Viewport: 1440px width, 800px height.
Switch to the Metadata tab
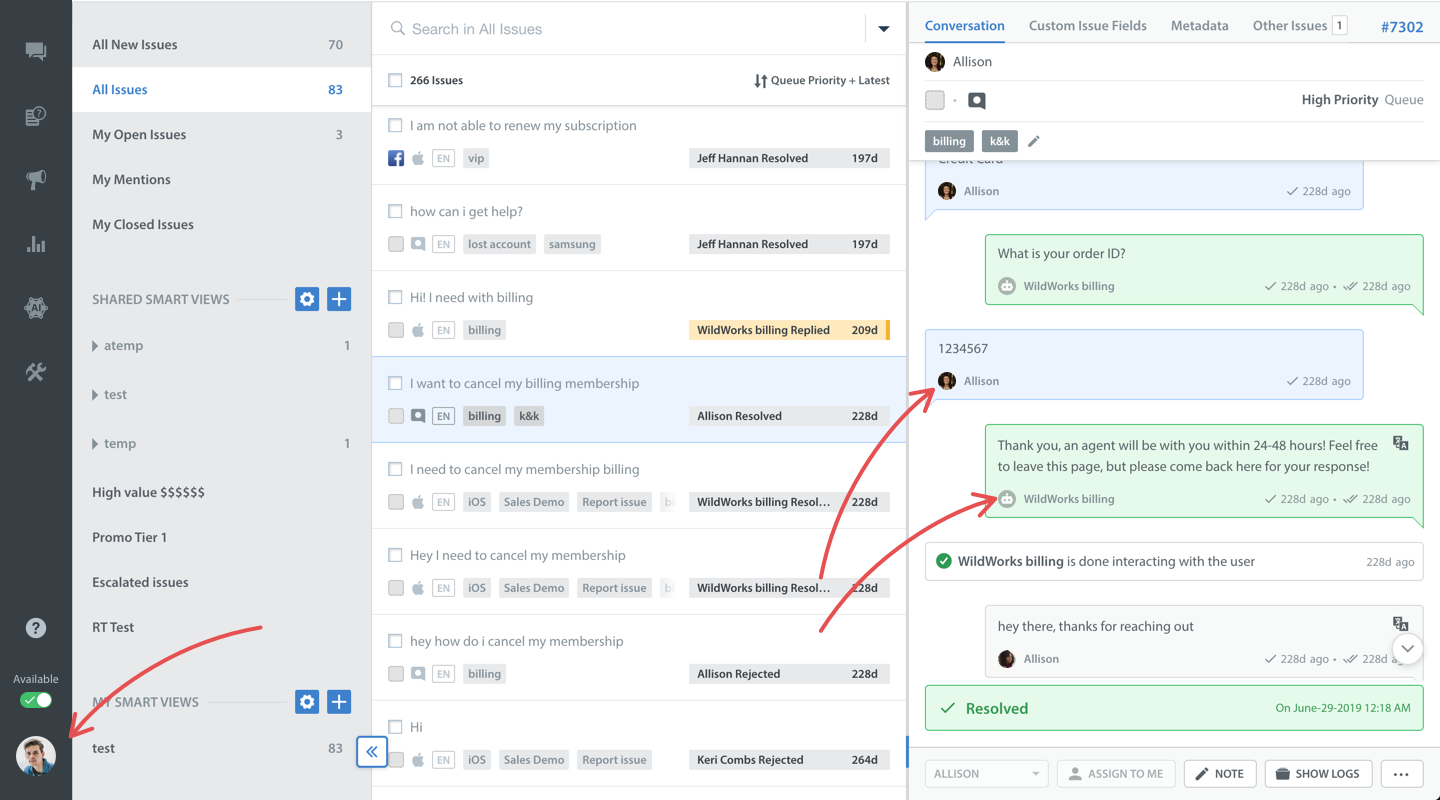[x=1199, y=25]
